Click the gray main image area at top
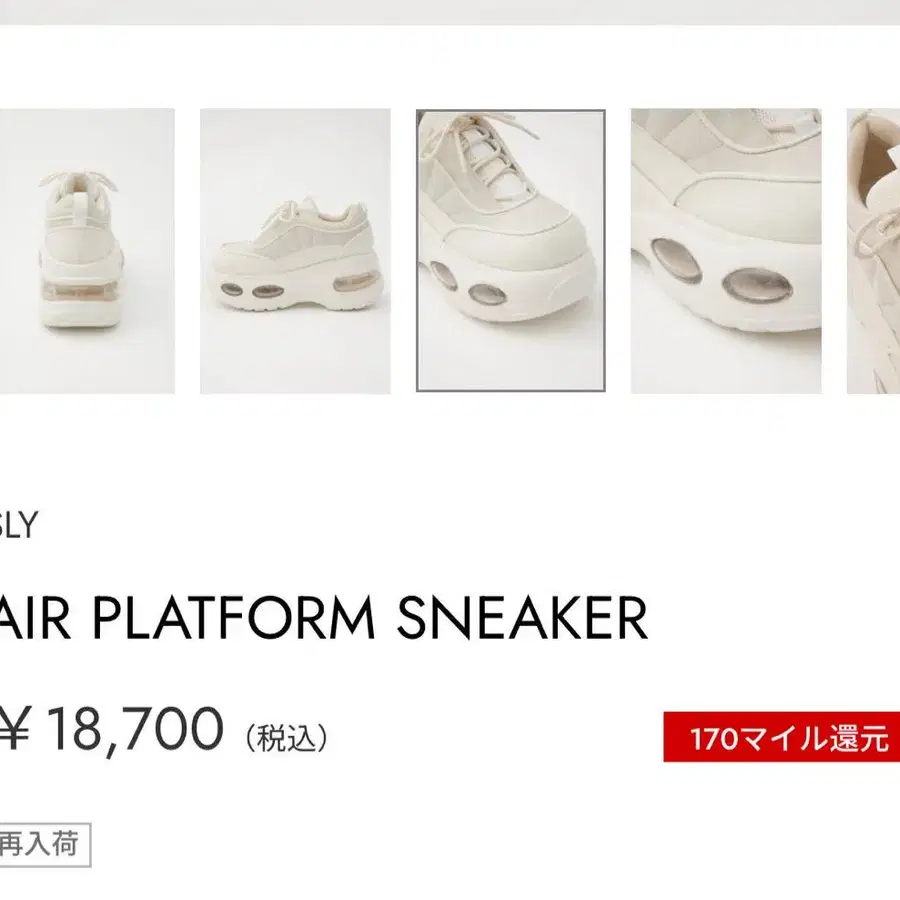 [450, 12]
